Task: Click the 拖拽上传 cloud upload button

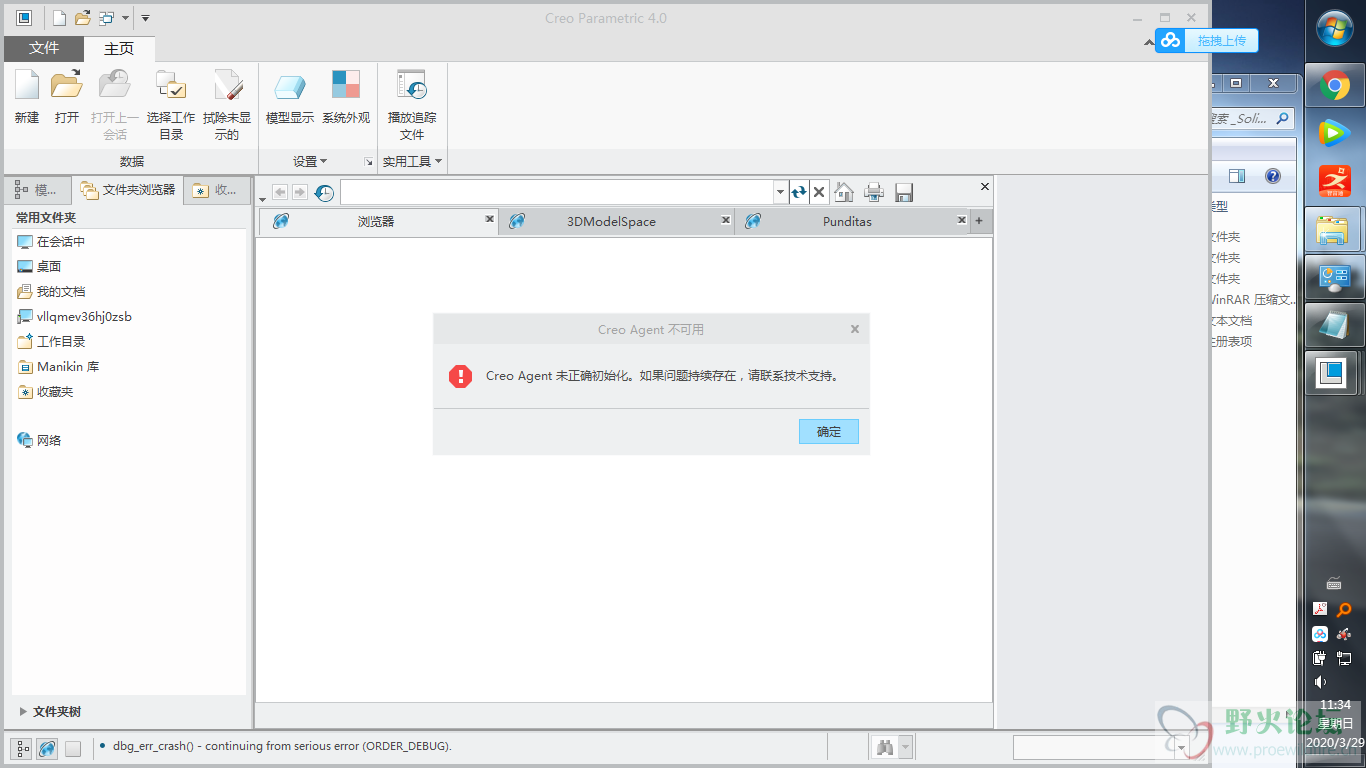Action: pyautogui.click(x=1207, y=40)
